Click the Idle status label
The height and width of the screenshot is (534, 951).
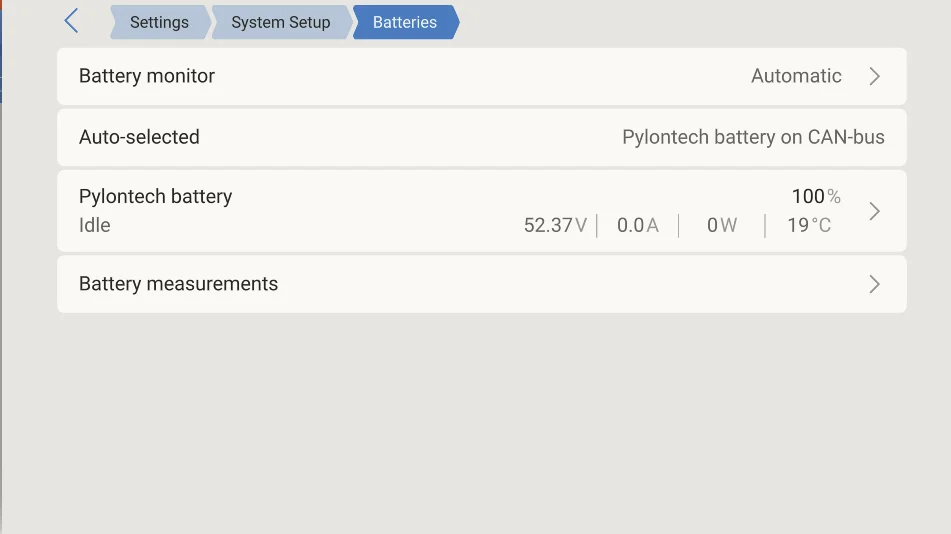tap(95, 225)
